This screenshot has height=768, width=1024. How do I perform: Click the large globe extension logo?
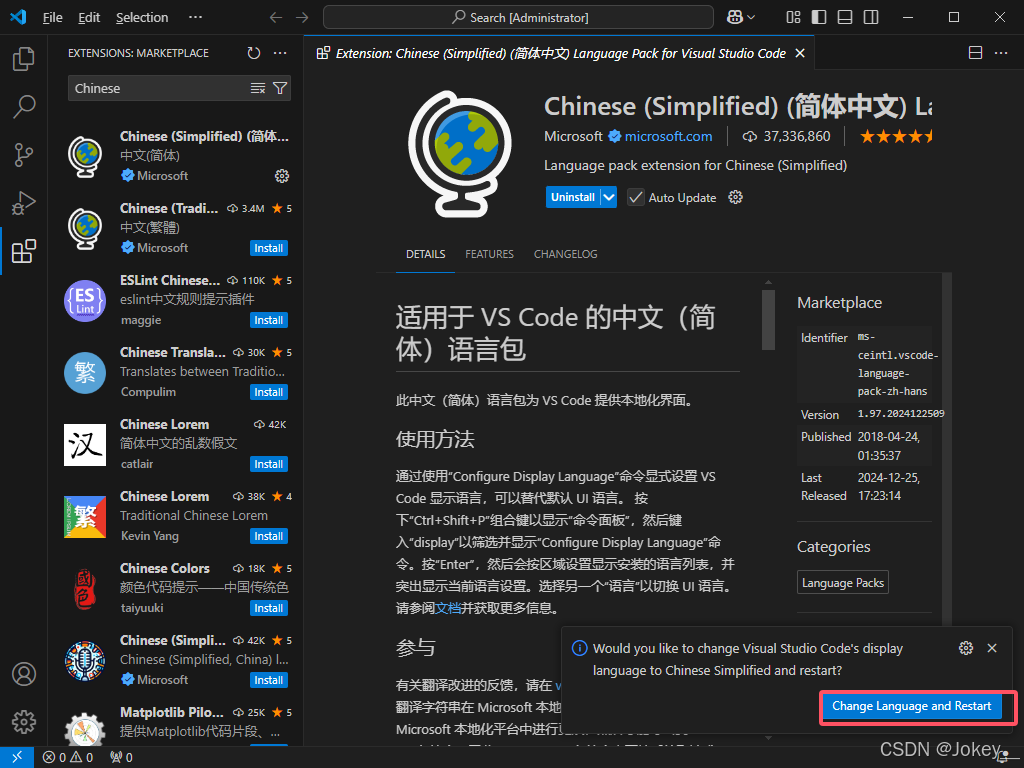point(460,153)
